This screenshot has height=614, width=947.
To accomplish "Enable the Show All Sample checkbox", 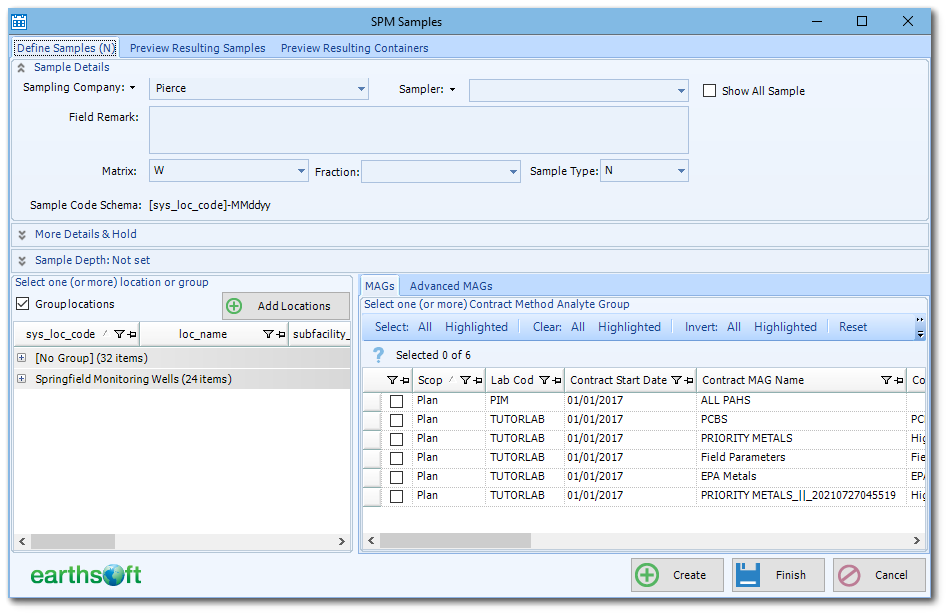I will [710, 90].
